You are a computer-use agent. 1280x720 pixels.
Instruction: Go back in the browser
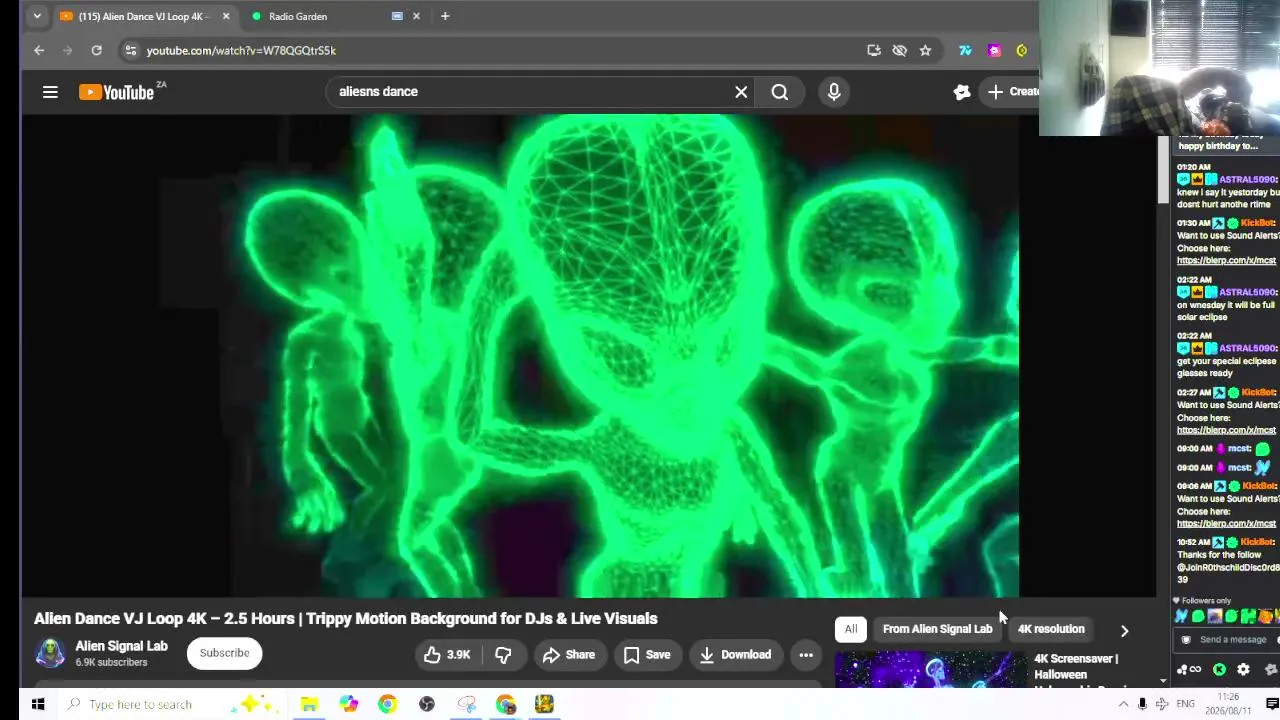39,50
